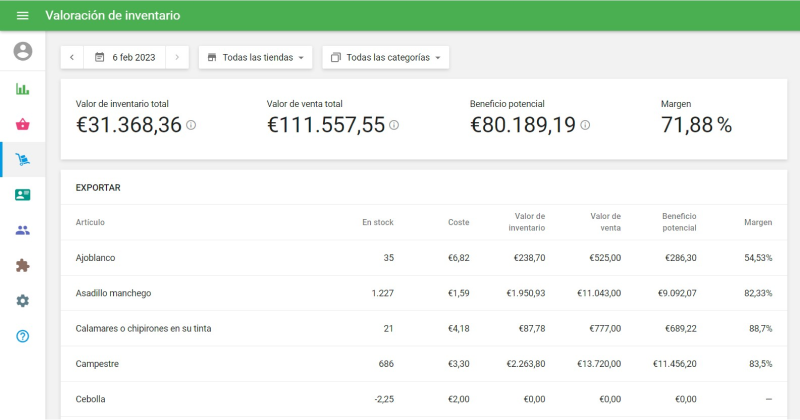The width and height of the screenshot is (800, 420).
Task: Open the items shopping basket section
Action: [22, 124]
